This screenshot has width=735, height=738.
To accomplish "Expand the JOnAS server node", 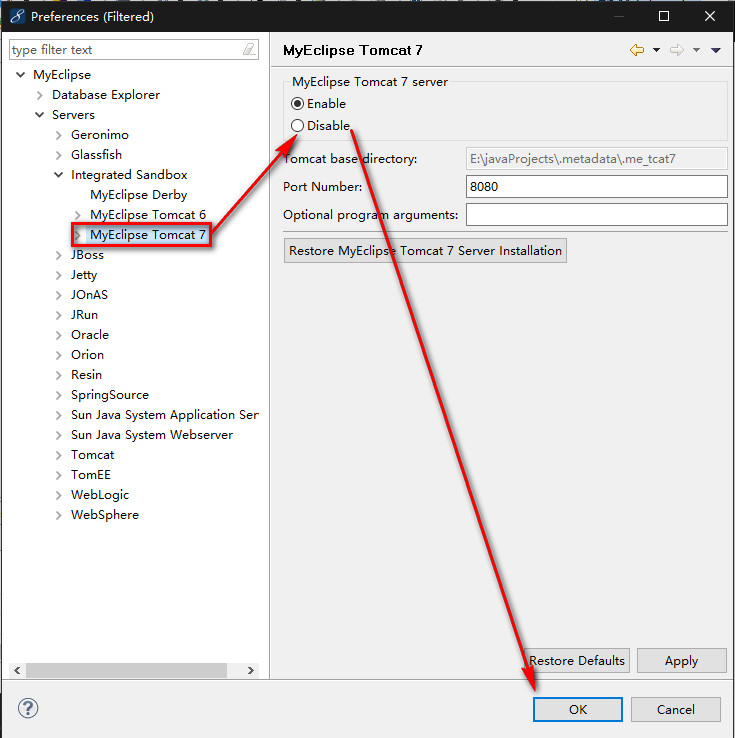I will [x=58, y=295].
